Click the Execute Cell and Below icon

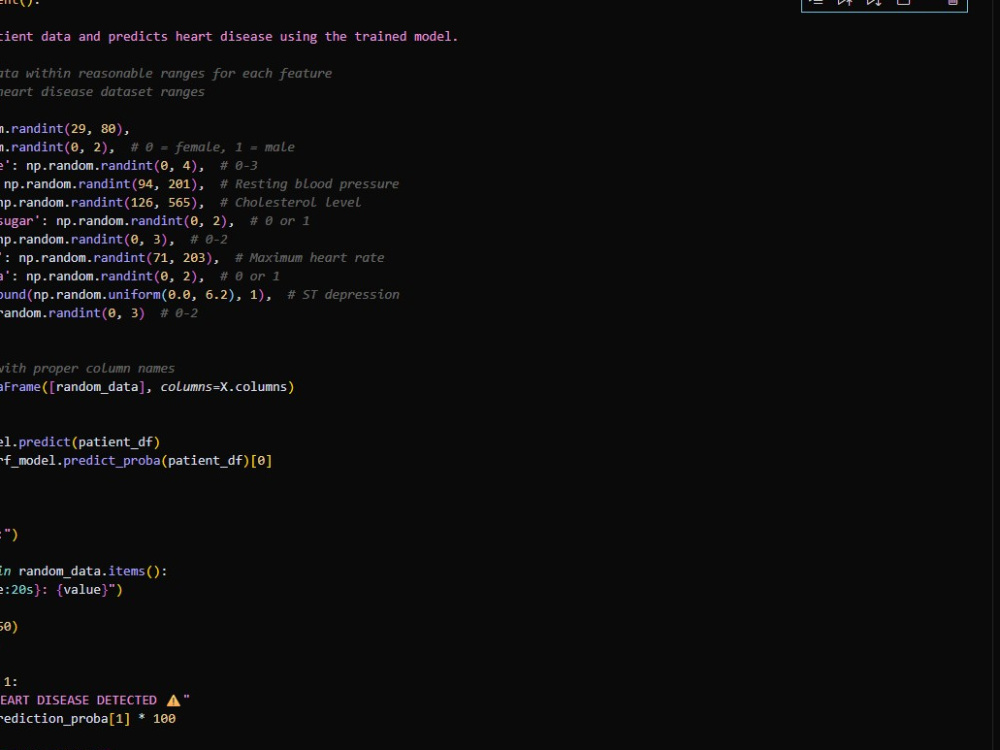pyautogui.click(x=874, y=3)
